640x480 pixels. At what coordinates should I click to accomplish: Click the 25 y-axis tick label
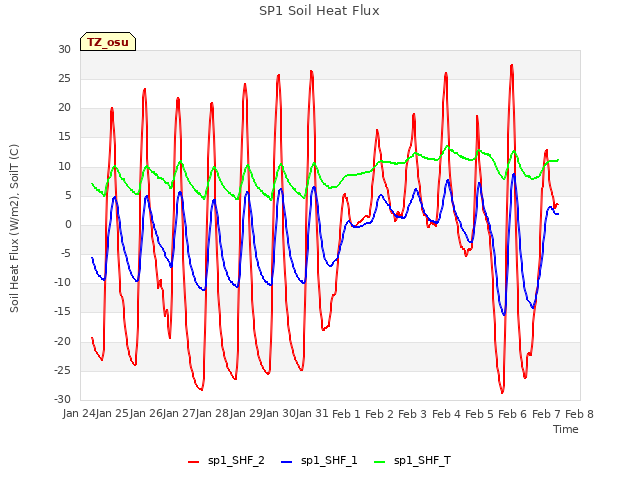pyautogui.click(x=64, y=78)
